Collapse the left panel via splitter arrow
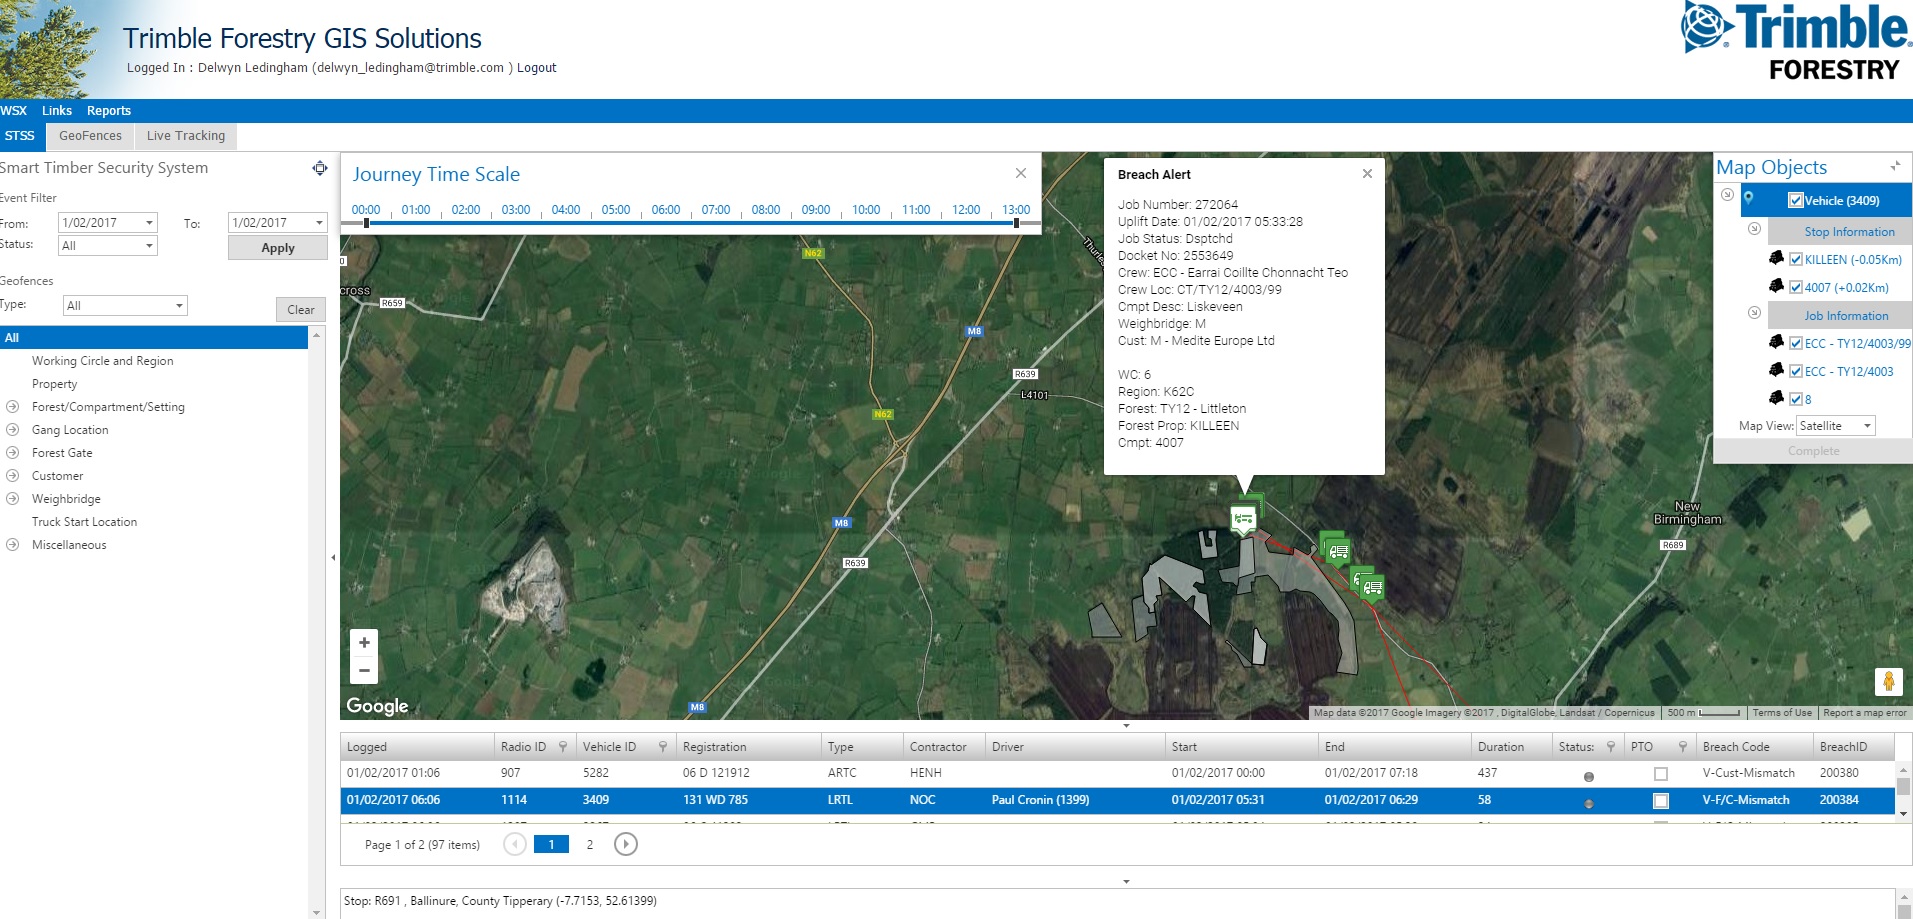Viewport: 1913px width, 919px height. tap(333, 557)
